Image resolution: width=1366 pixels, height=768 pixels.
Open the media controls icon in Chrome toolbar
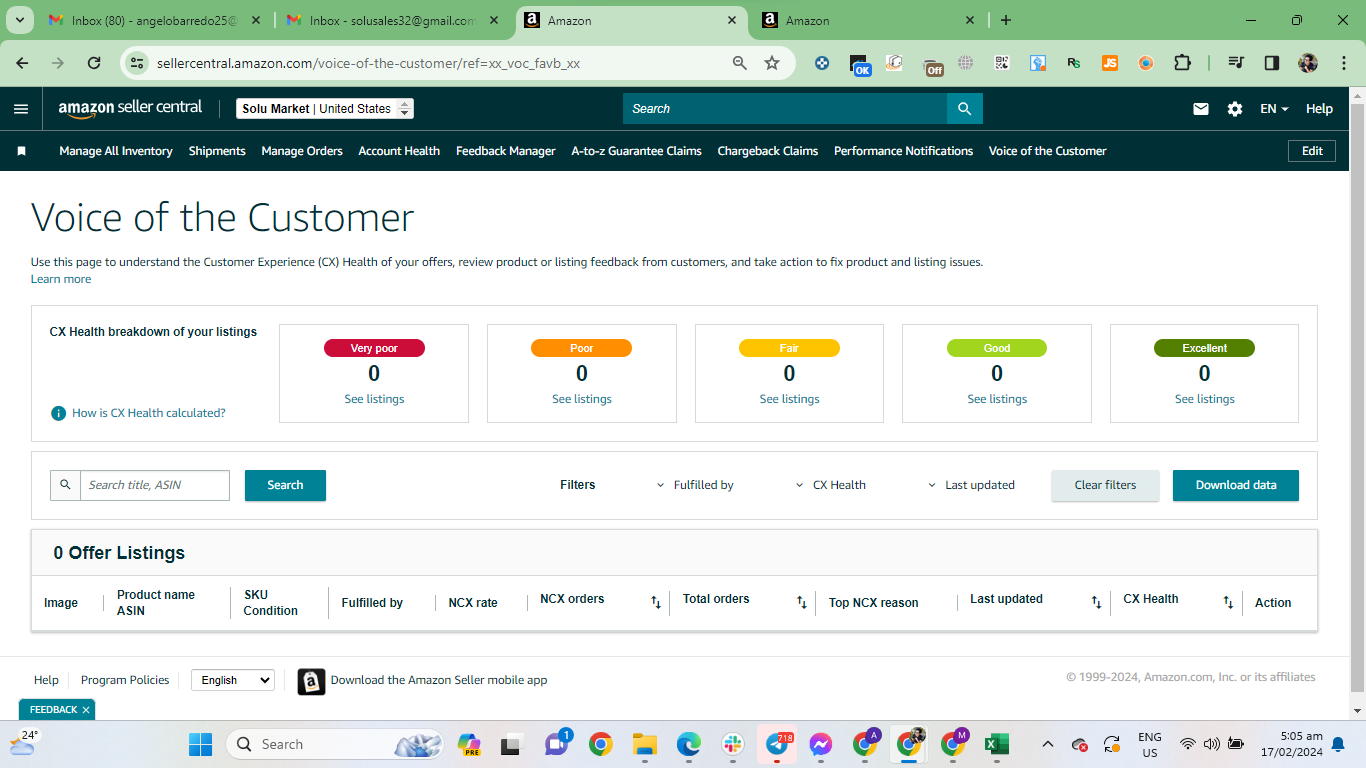click(1236, 63)
